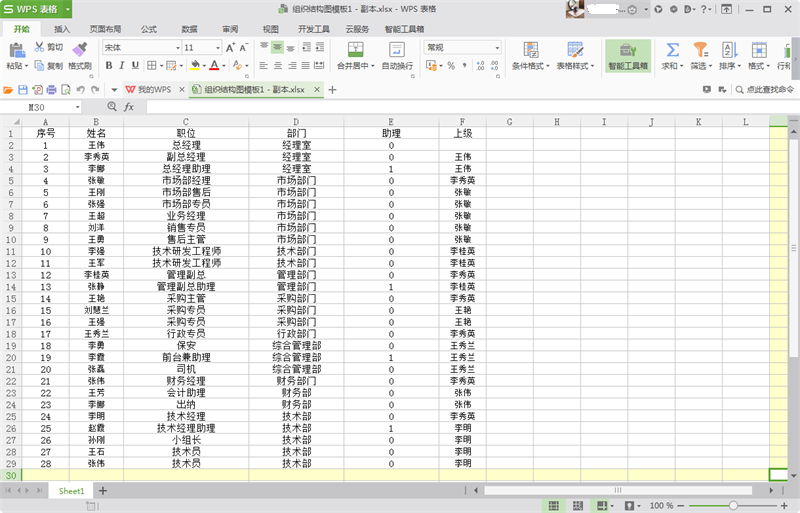Expand the fill color dropdown arrow
Screen dimensions: 800x513
point(204,66)
